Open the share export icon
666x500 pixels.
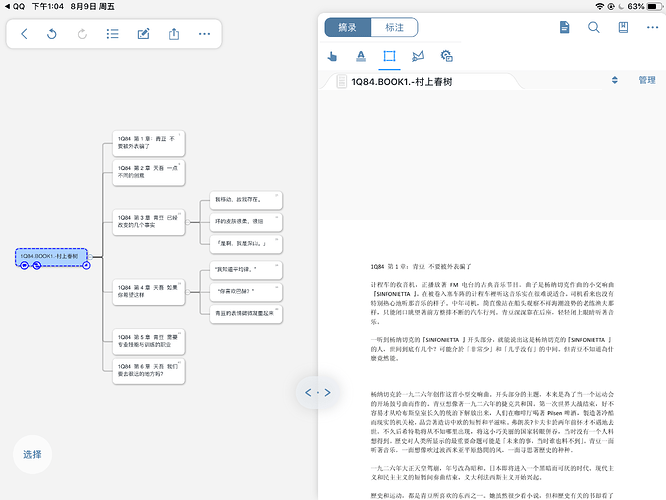coord(174,34)
